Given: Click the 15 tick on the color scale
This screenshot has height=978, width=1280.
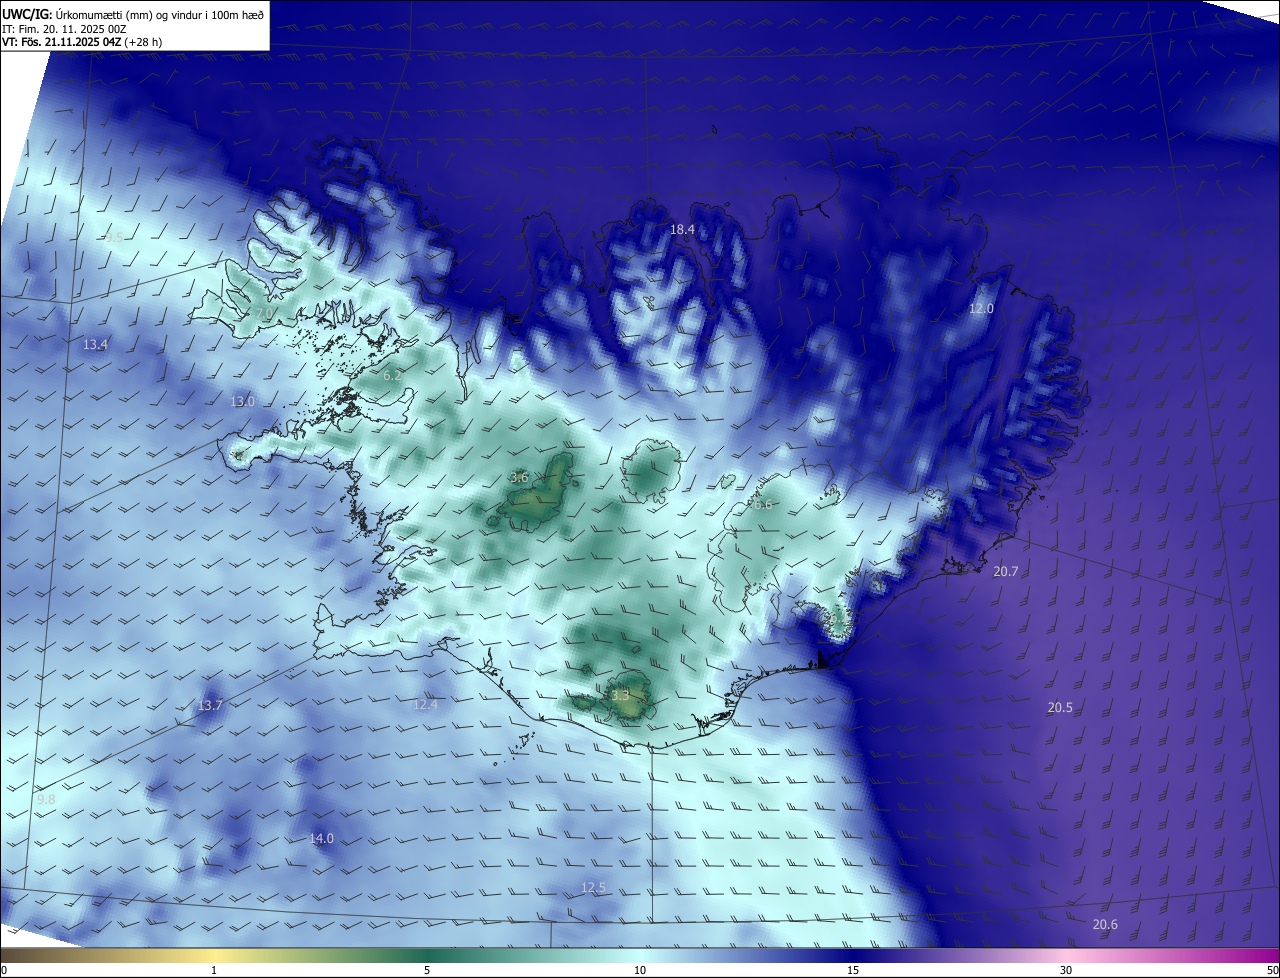Looking at the screenshot, I should pos(853,970).
